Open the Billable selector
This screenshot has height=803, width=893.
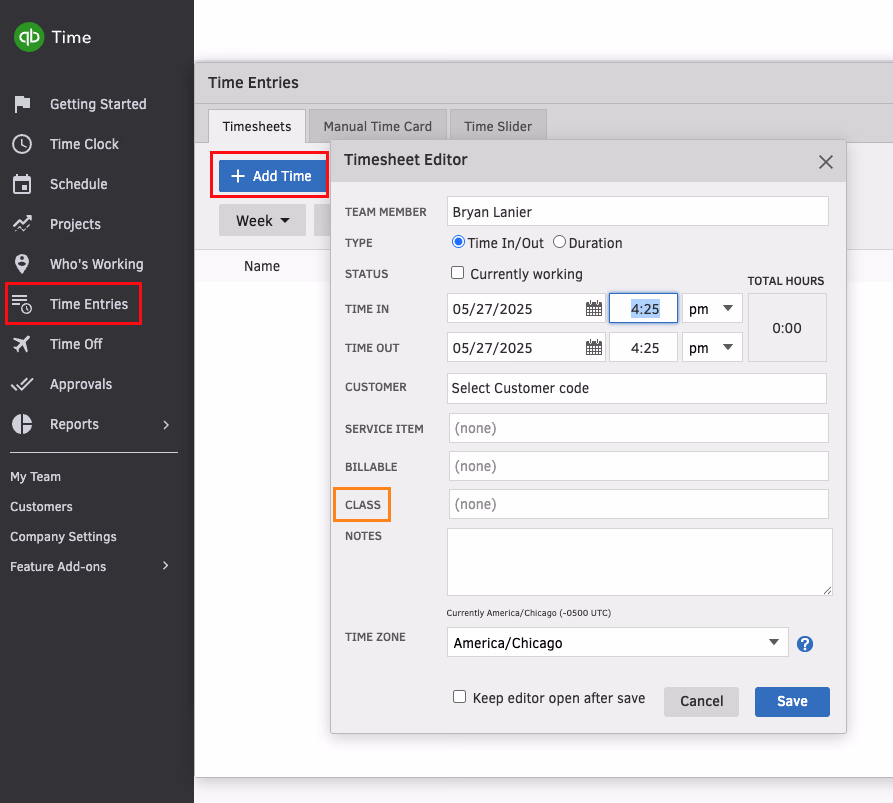click(x=638, y=466)
